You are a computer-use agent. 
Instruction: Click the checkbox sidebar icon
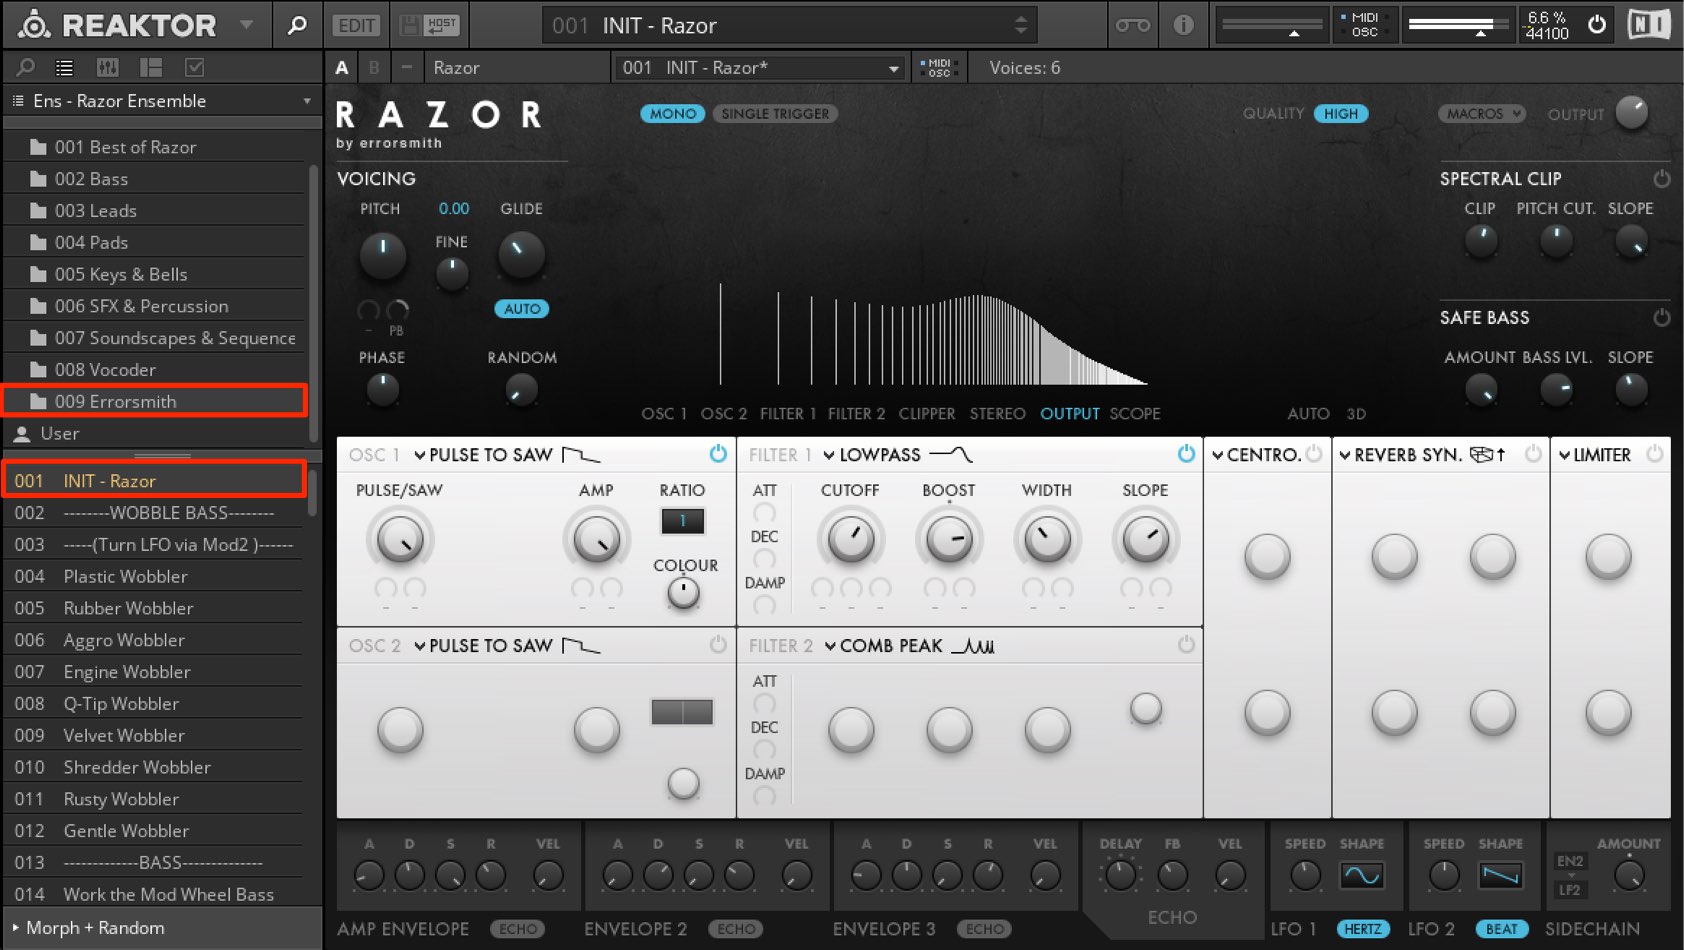195,67
